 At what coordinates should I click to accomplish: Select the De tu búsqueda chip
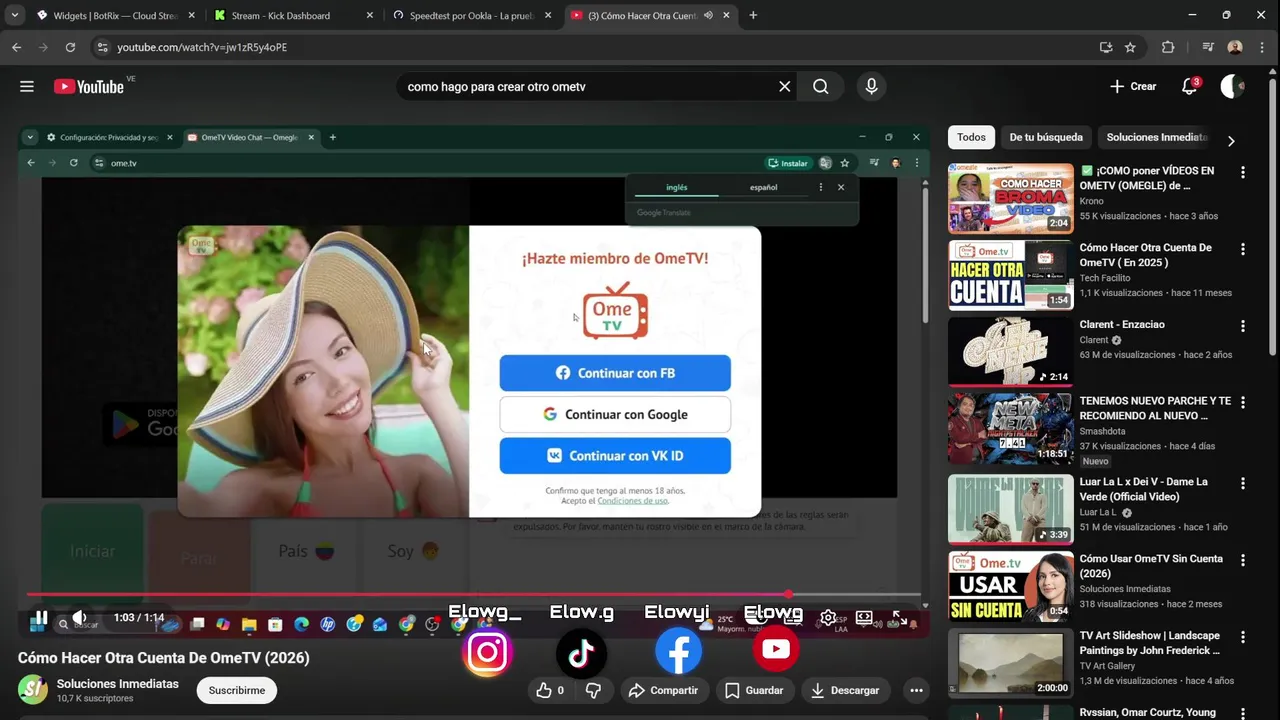(1046, 137)
